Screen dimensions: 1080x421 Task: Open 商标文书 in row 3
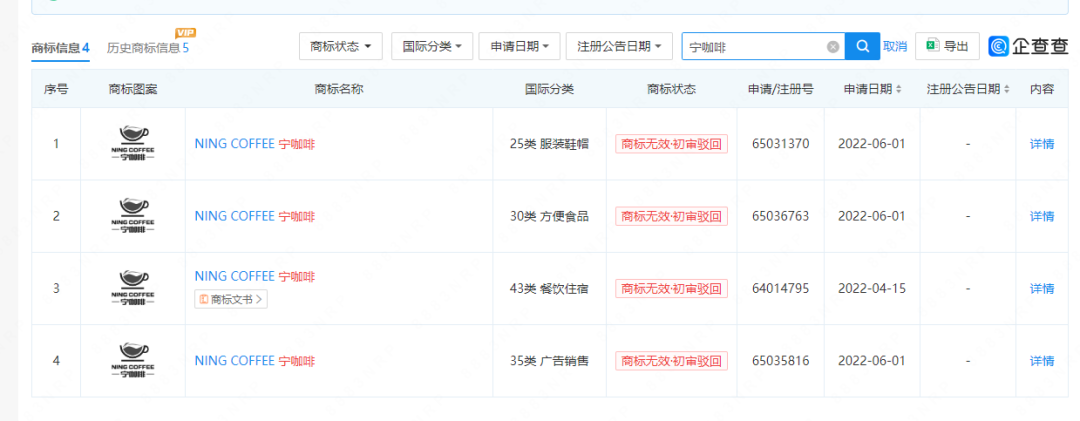tap(231, 299)
